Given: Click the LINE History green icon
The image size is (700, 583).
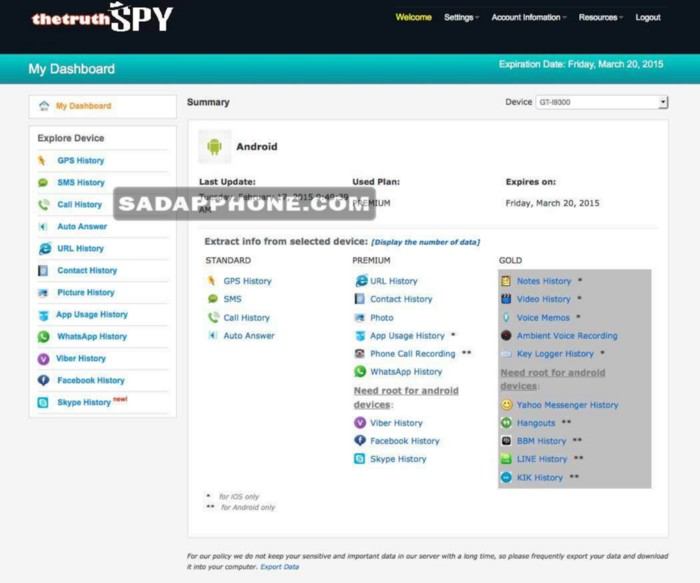Looking at the screenshot, I should [x=506, y=458].
